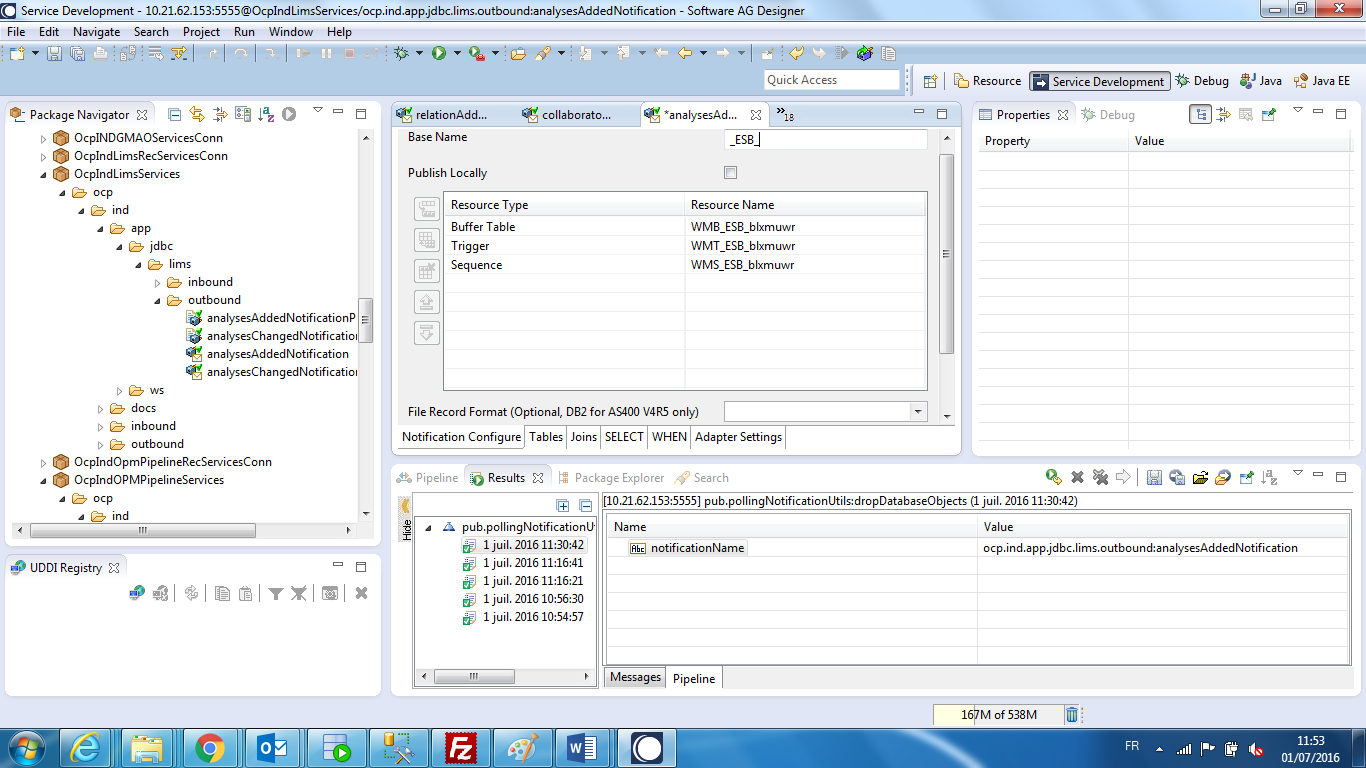Click Expand All icon in Results tree

(563, 506)
